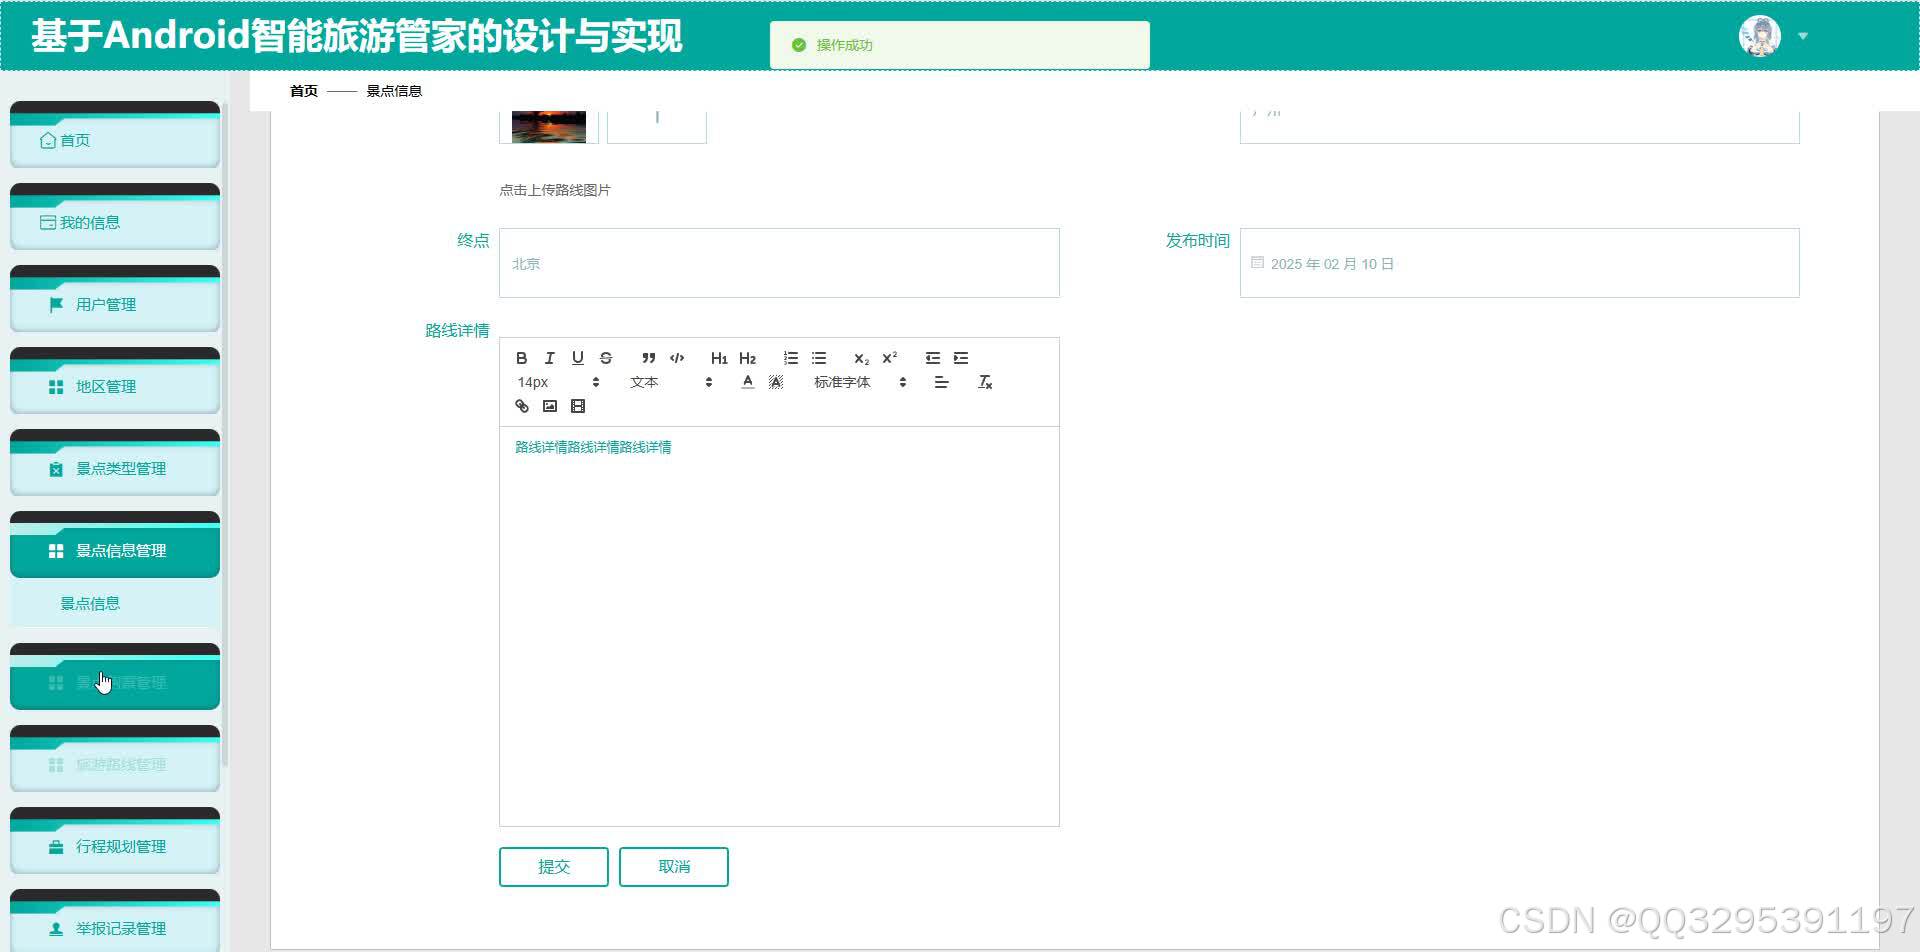Insert a hyperlink in the editor
Viewport: 1920px width, 952px height.
[521, 406]
